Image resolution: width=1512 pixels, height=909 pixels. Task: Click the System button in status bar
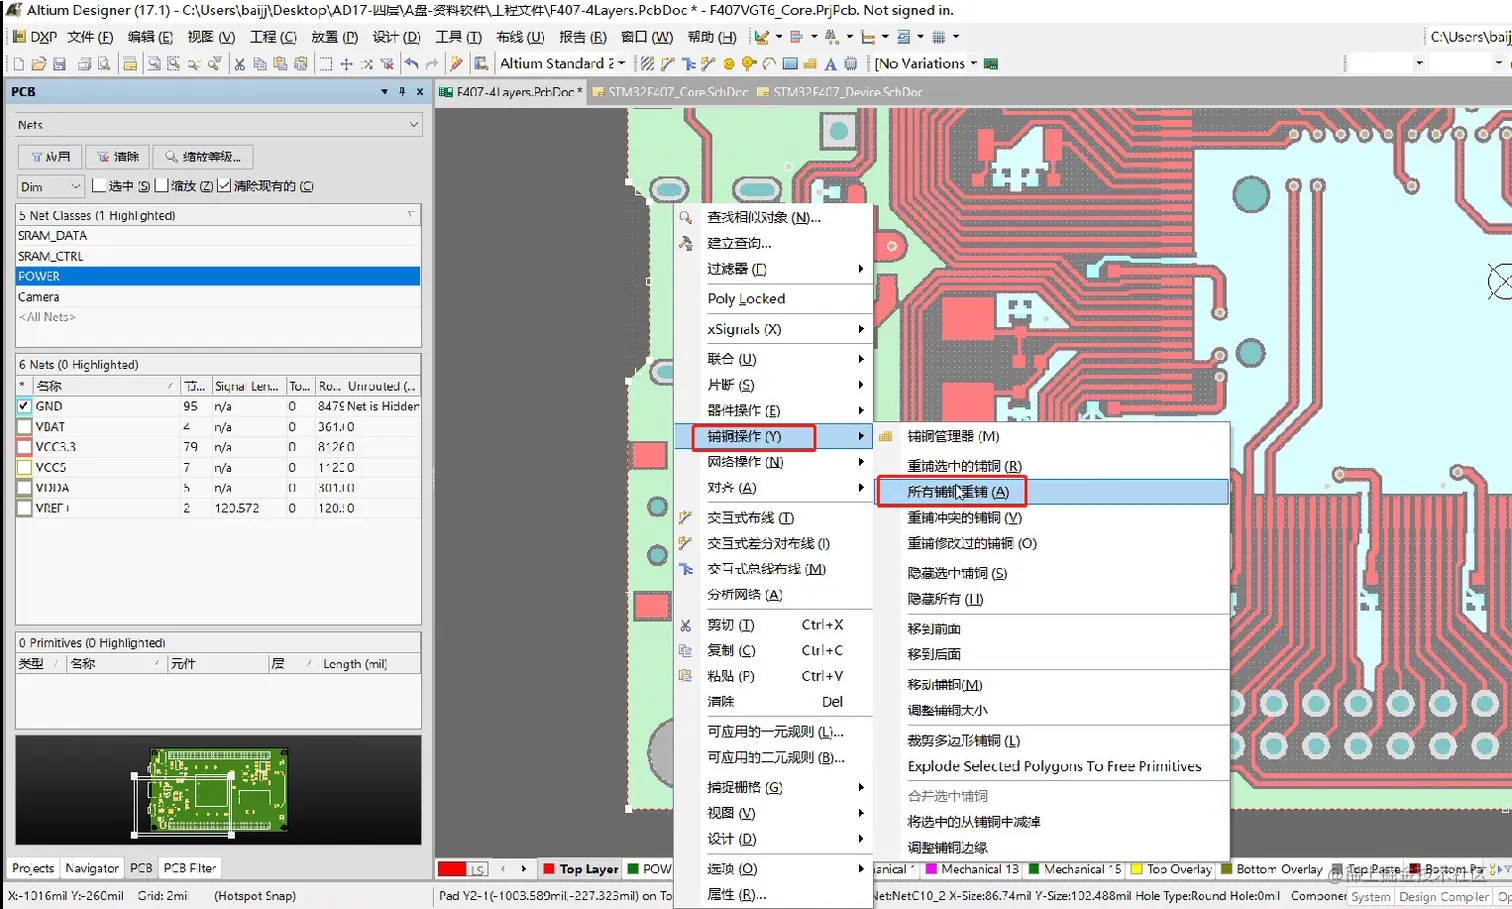coord(1370,897)
